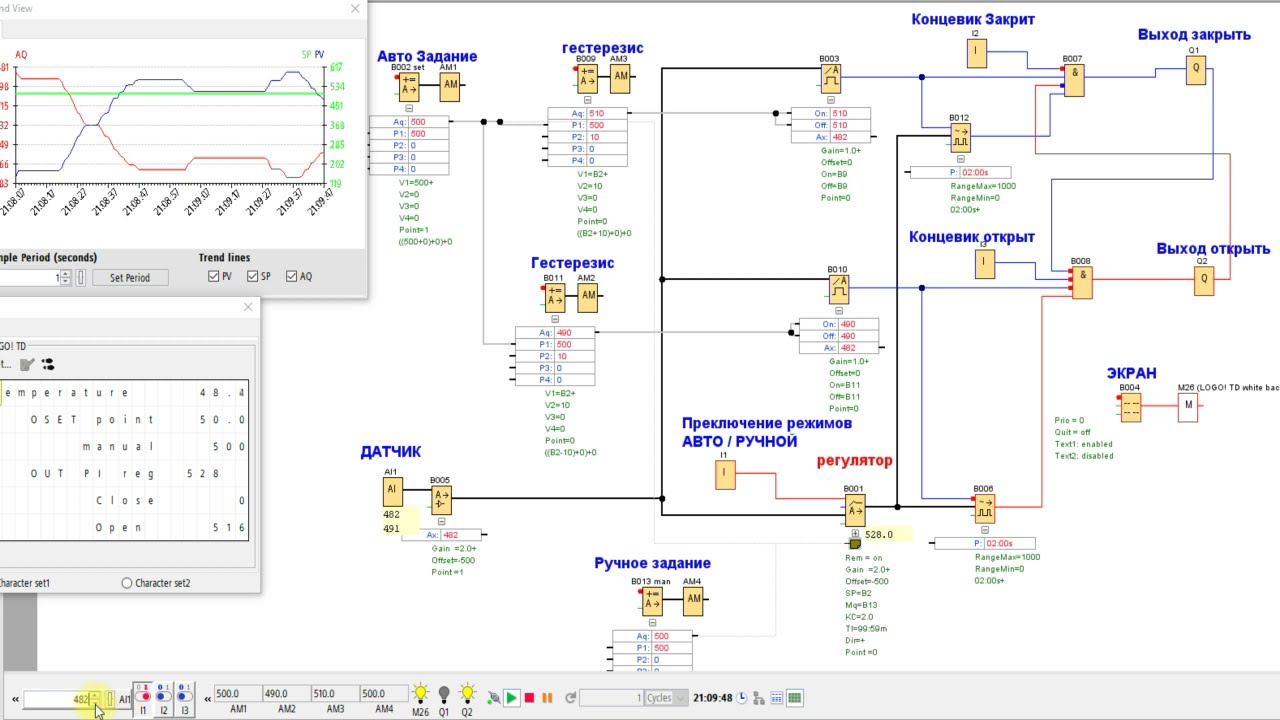1280x720 pixels.
Task: Click AM3 value field showing 510.0
Action: point(335,694)
